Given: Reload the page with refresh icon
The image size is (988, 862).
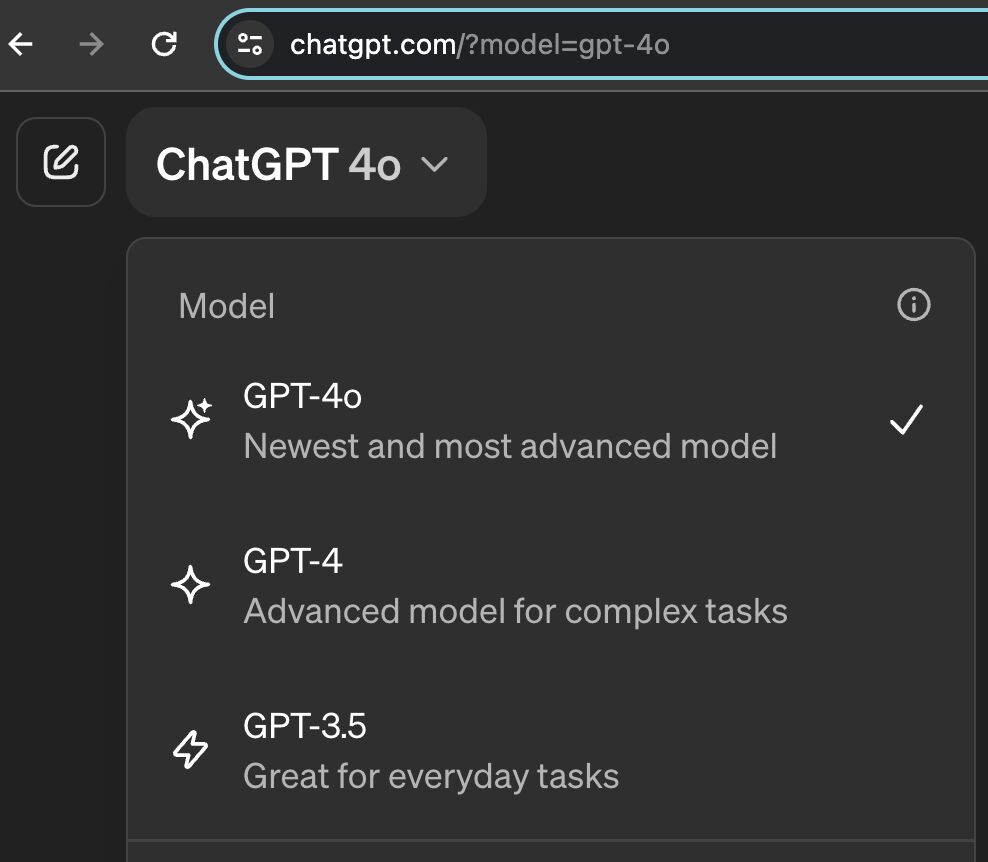Looking at the screenshot, I should pos(164,44).
